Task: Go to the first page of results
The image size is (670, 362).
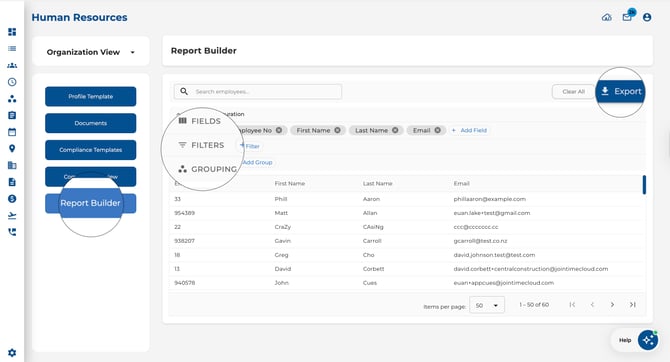Action: 572,305
